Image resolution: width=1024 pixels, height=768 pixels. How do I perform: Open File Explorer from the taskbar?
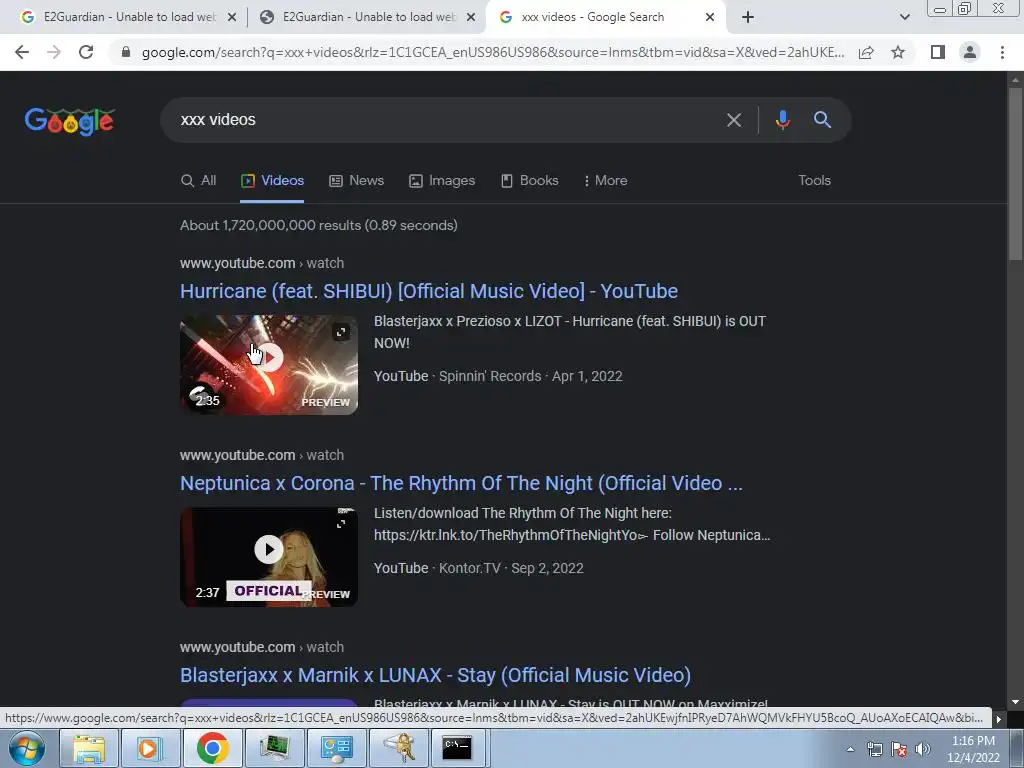tap(89, 748)
